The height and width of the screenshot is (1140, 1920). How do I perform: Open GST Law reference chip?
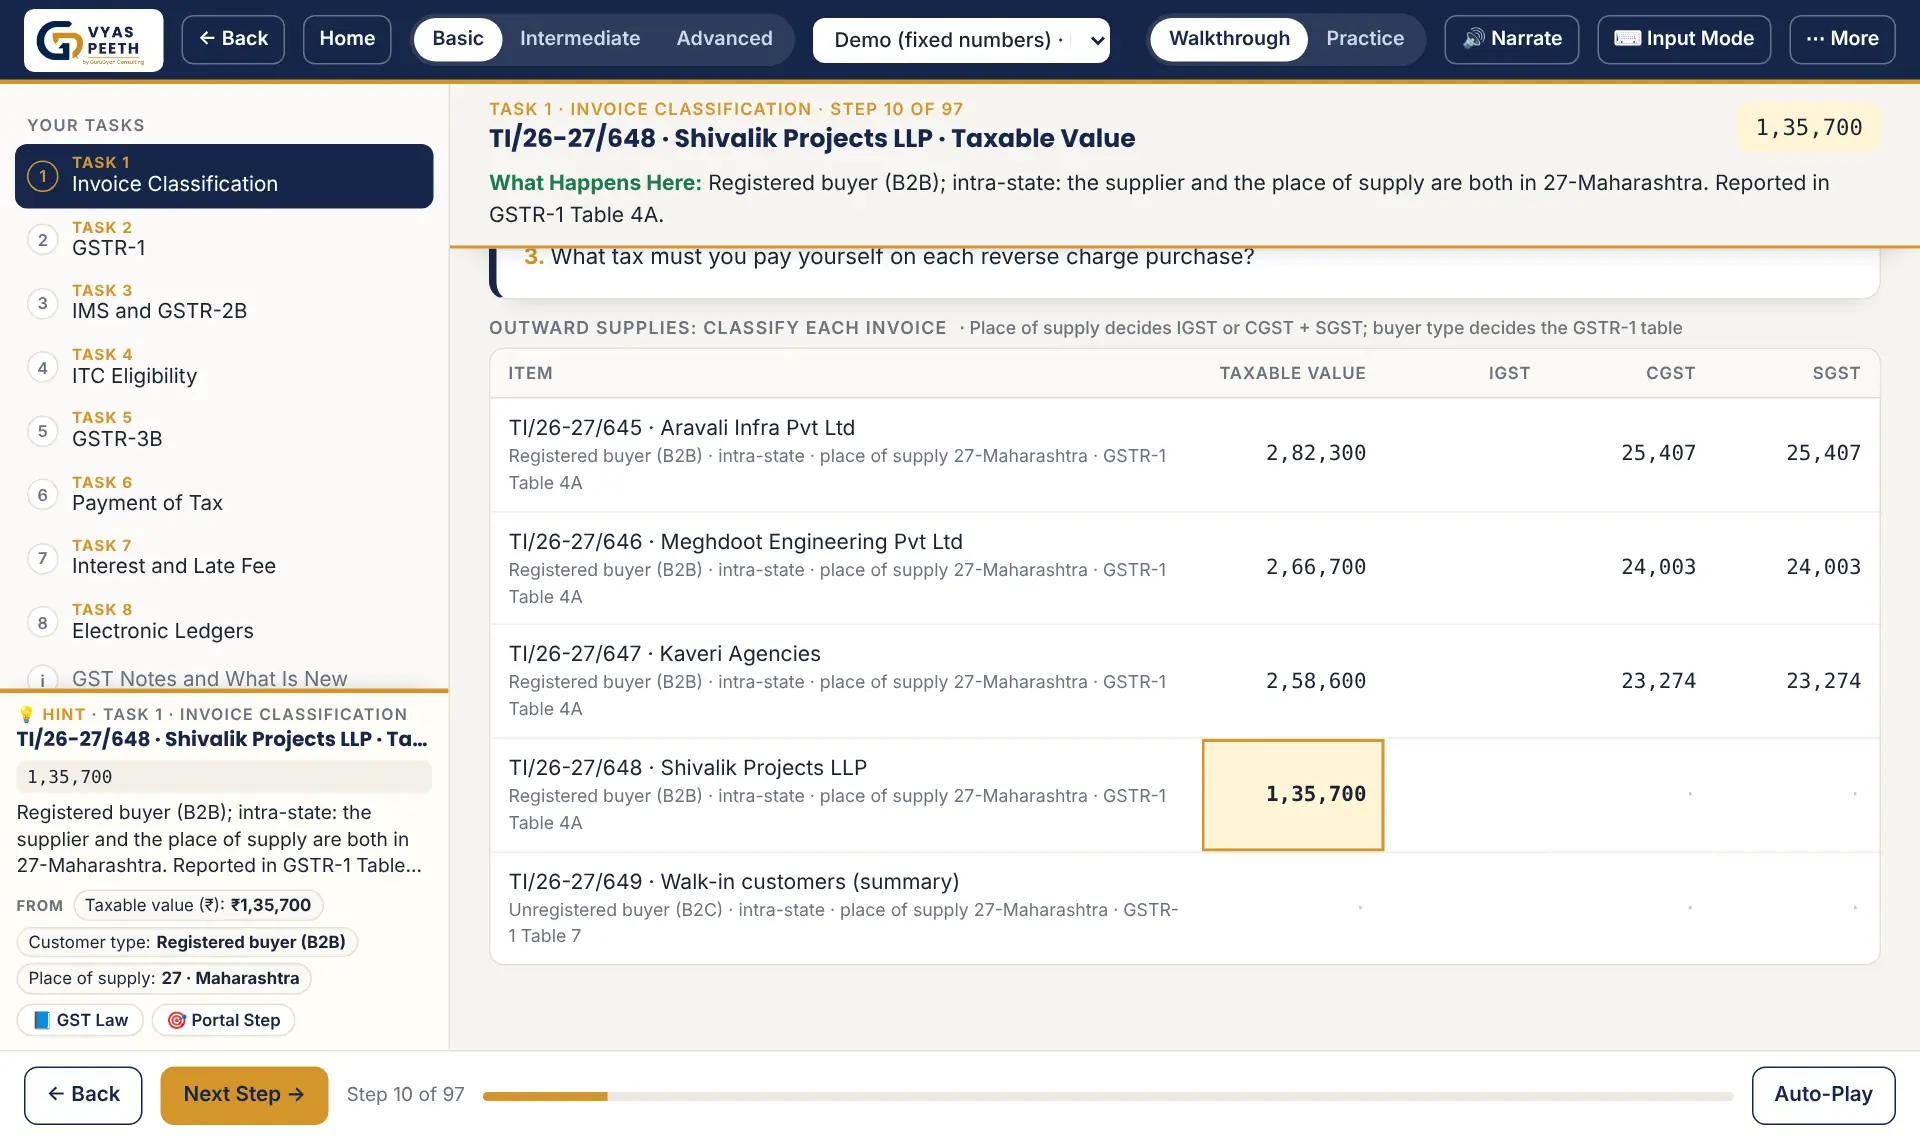point(81,1020)
